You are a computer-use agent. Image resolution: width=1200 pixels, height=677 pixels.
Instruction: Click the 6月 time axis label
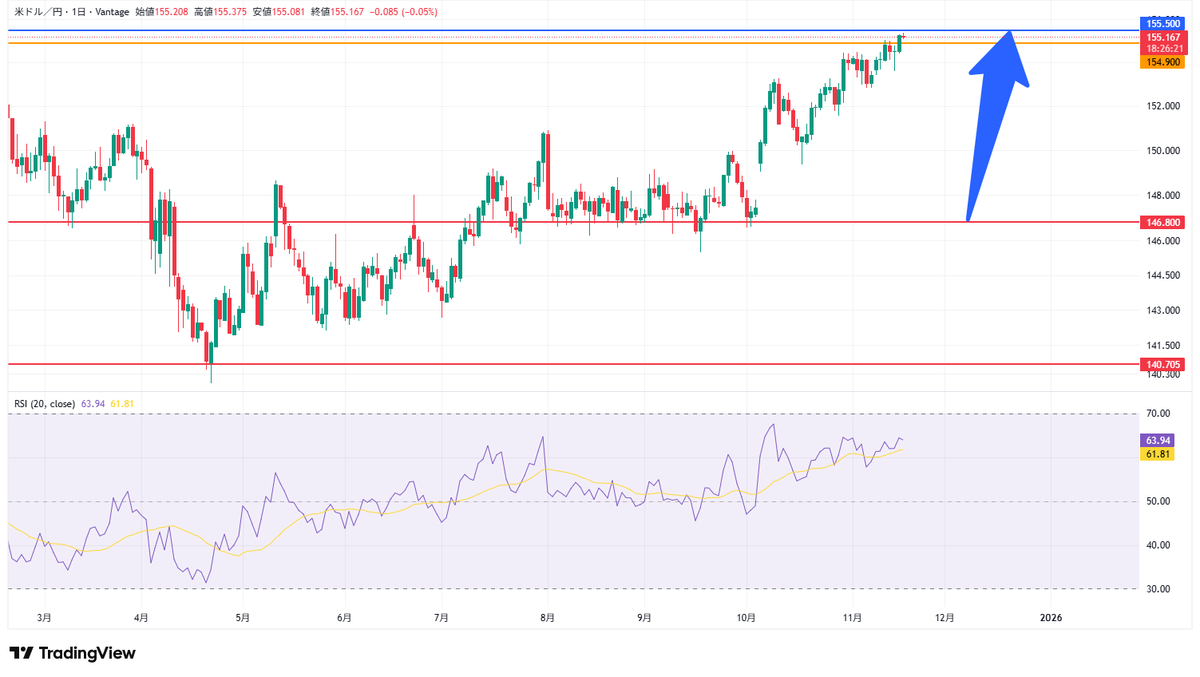[345, 618]
